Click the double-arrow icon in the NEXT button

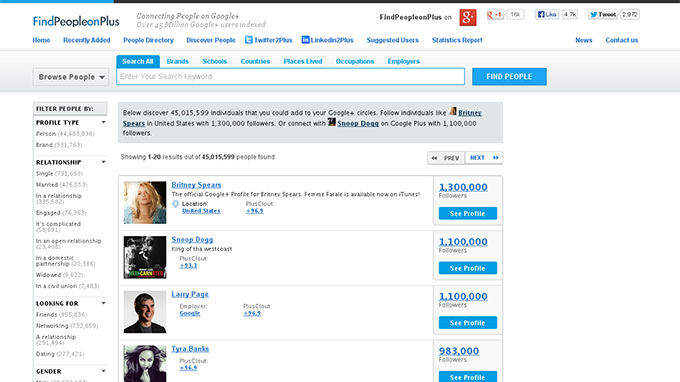point(496,158)
